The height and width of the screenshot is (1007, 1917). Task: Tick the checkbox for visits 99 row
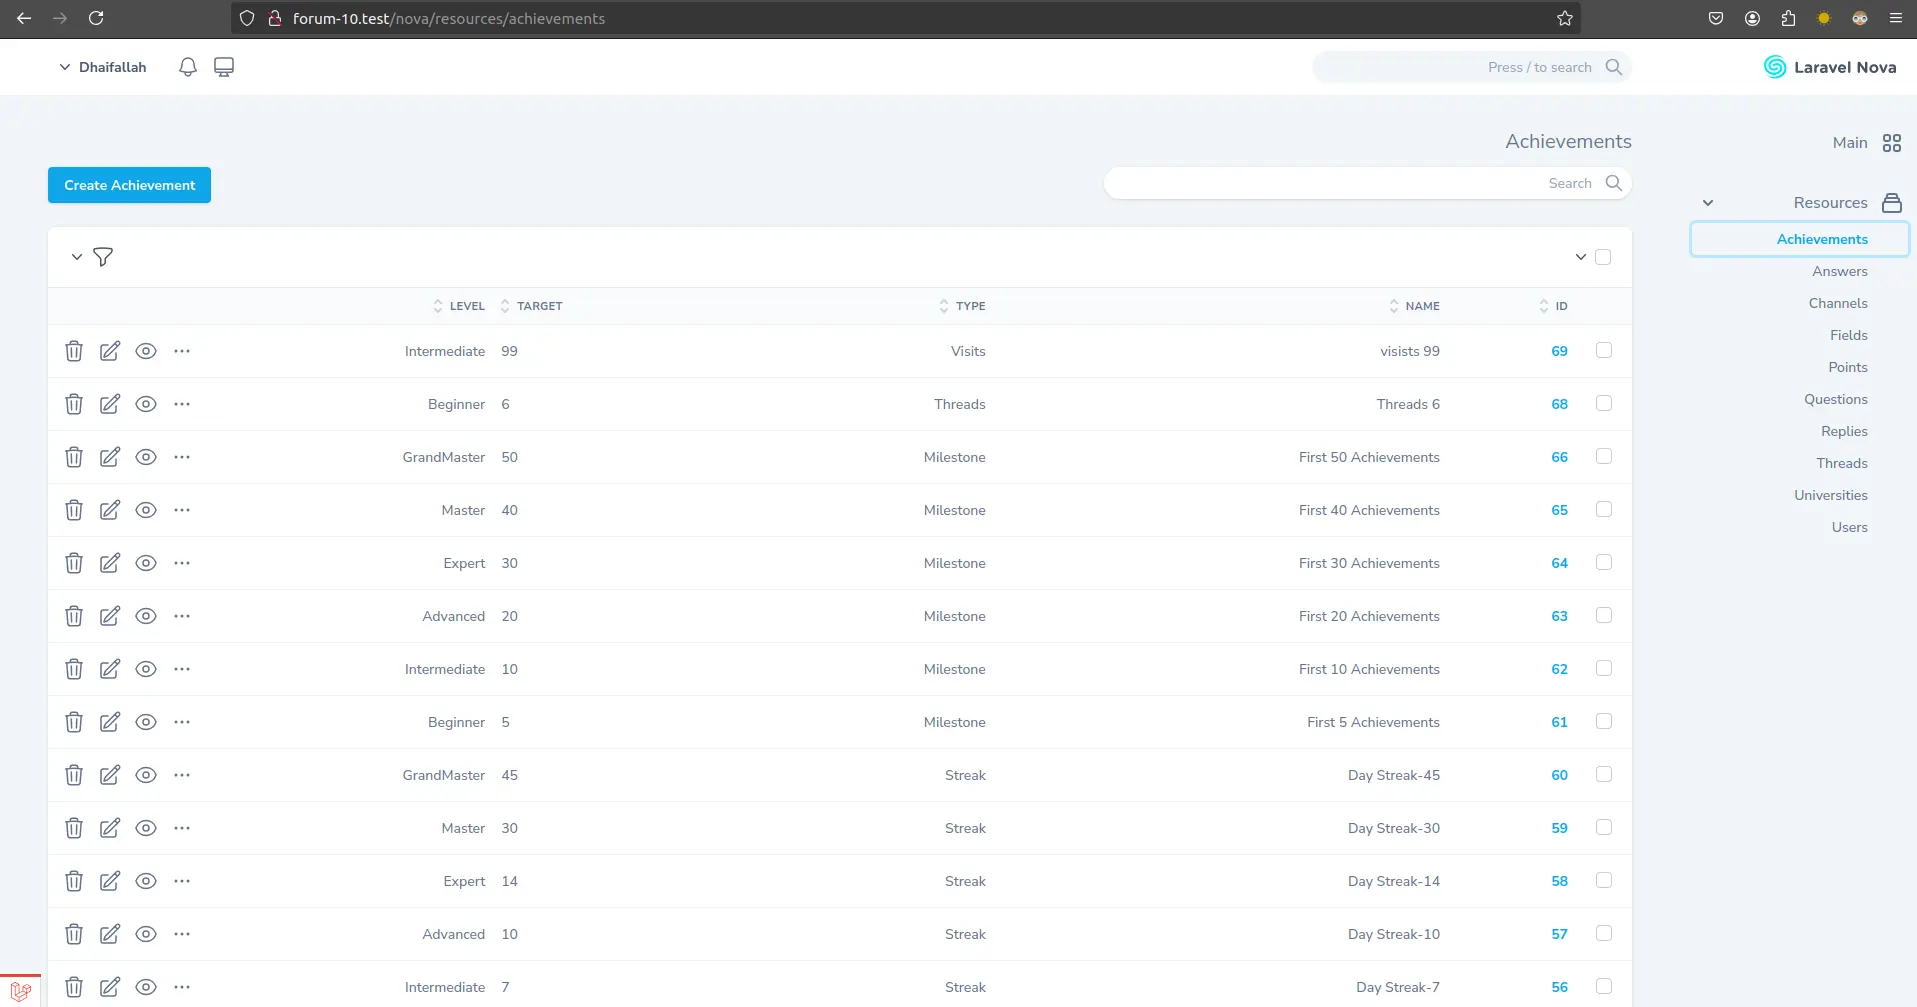(1604, 350)
